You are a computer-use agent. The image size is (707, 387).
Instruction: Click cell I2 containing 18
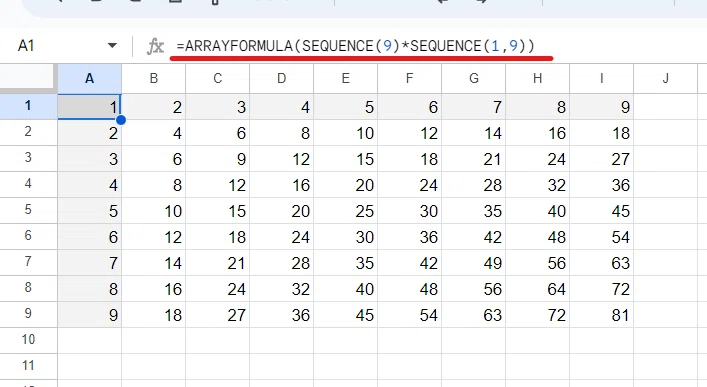click(602, 133)
